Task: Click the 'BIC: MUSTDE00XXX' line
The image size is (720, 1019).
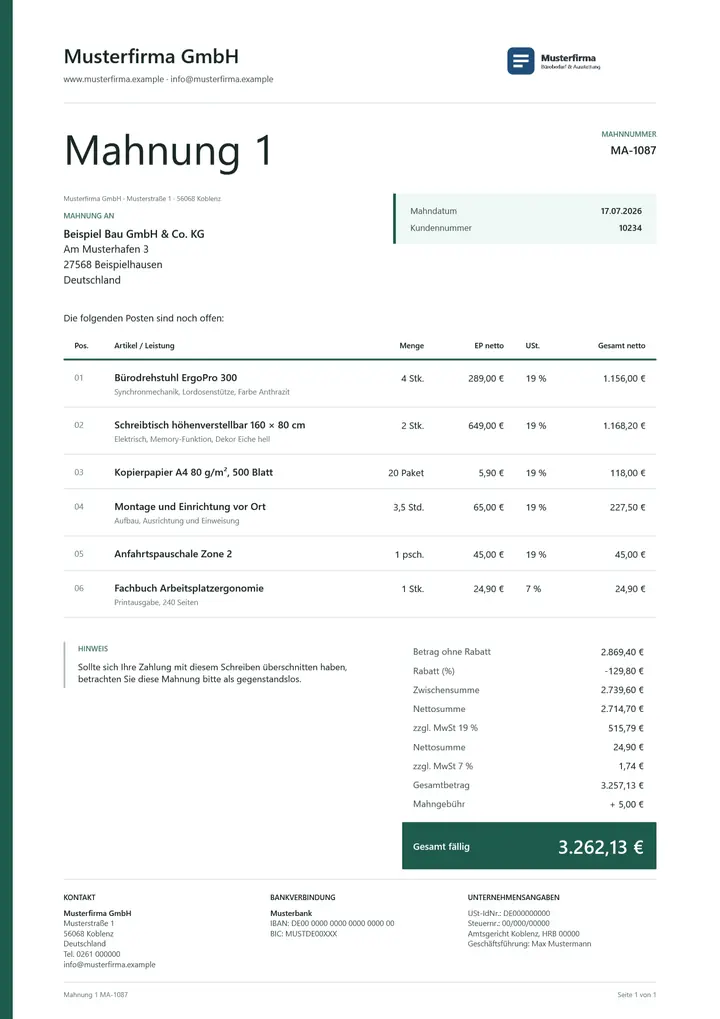Action: (303, 934)
